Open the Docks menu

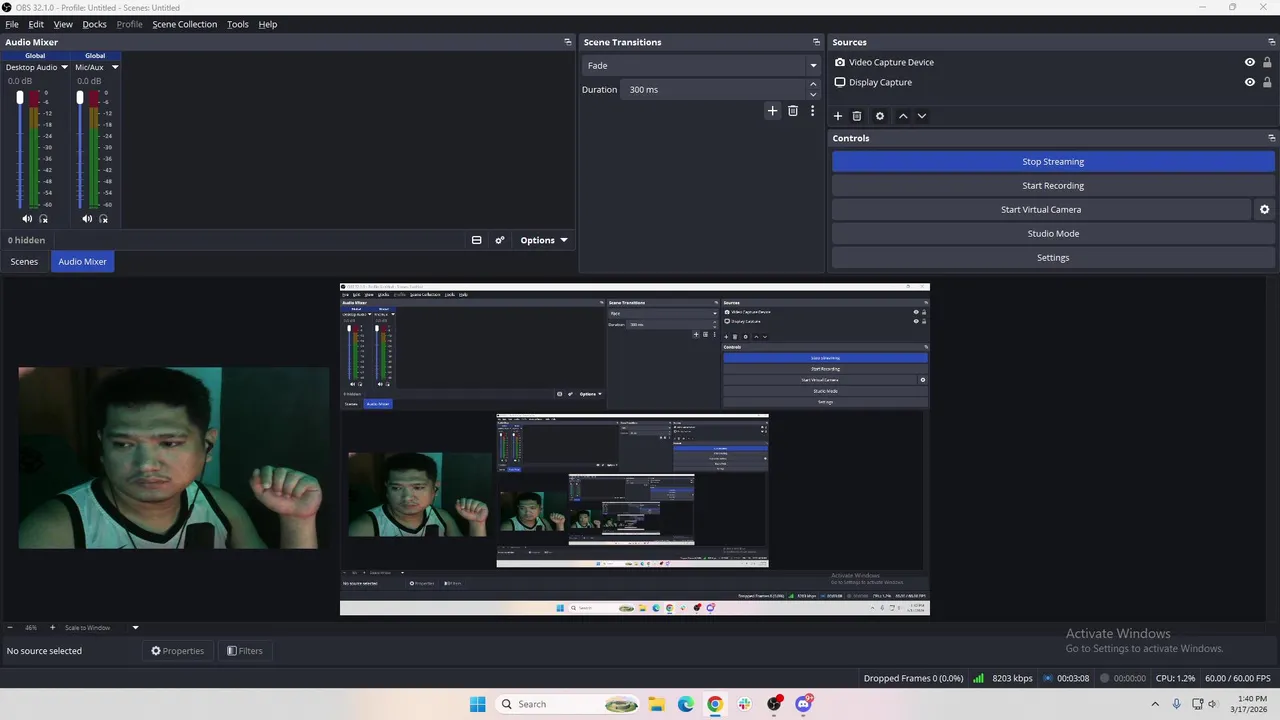click(94, 24)
